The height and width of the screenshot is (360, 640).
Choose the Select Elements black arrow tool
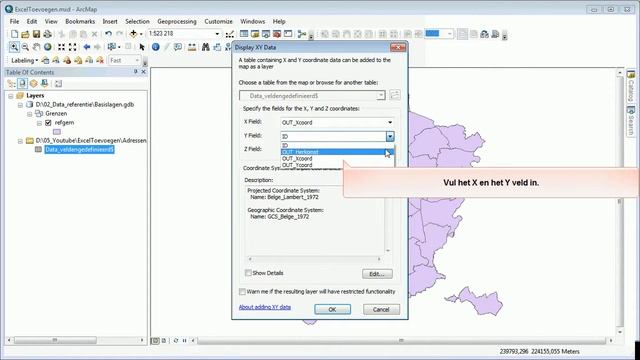[142, 47]
